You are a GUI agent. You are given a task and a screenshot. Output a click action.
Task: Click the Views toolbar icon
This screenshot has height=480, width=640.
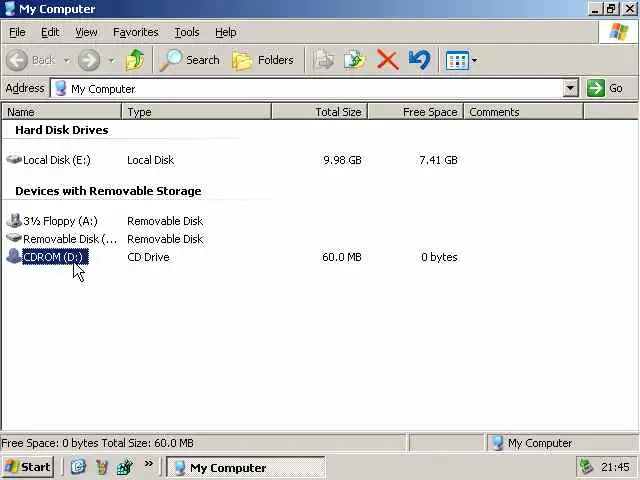457,60
